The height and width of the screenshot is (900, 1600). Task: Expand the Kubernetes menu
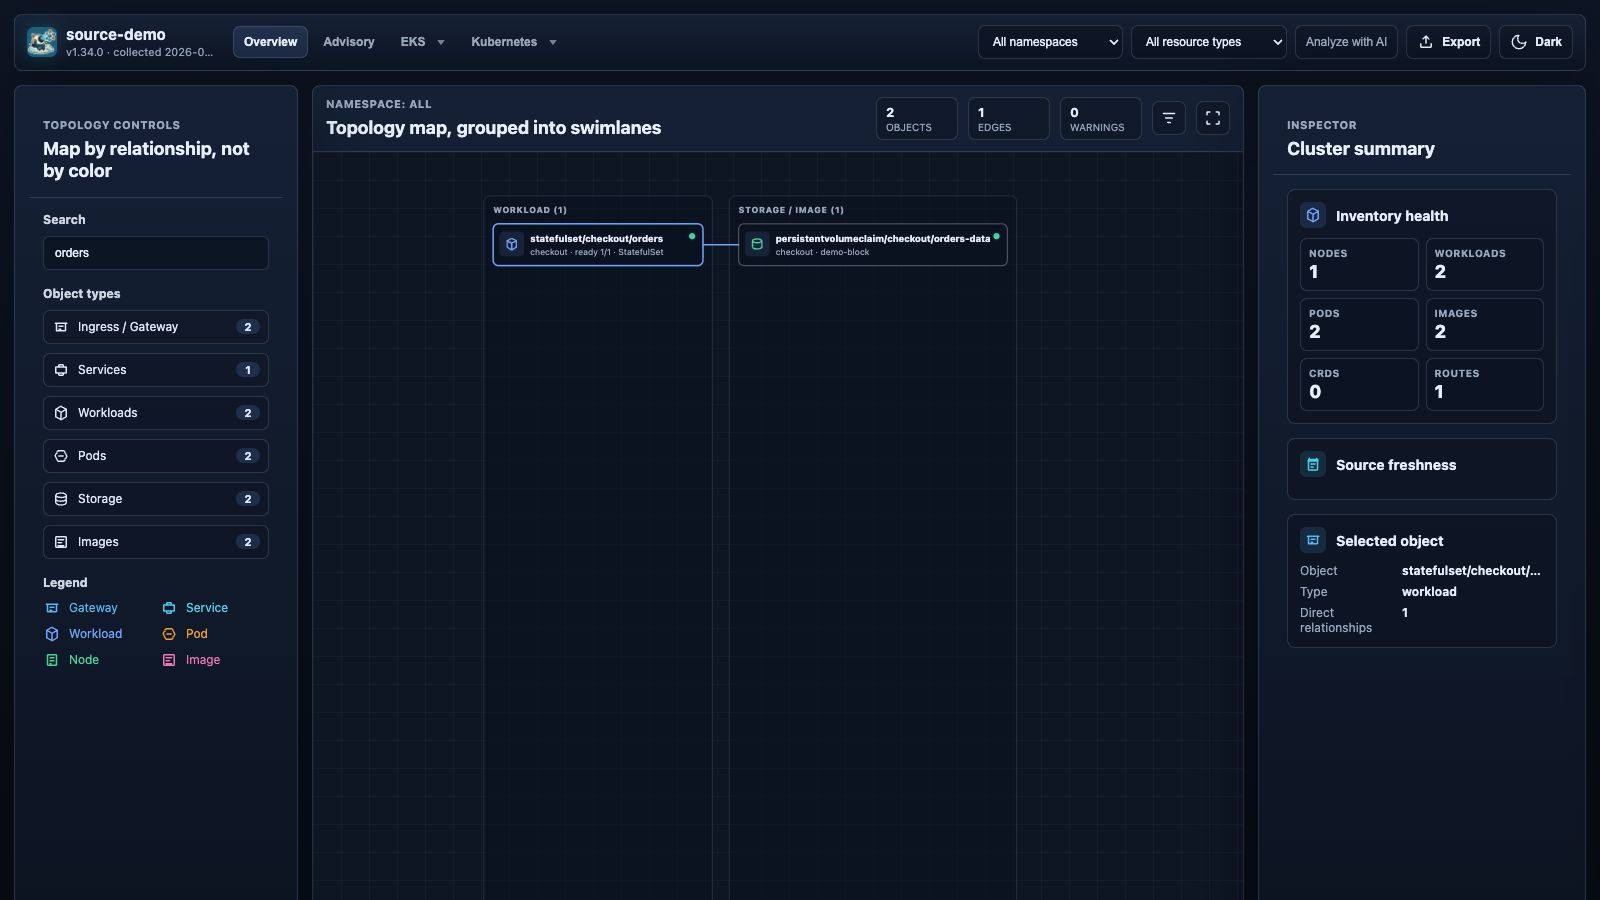pos(514,42)
